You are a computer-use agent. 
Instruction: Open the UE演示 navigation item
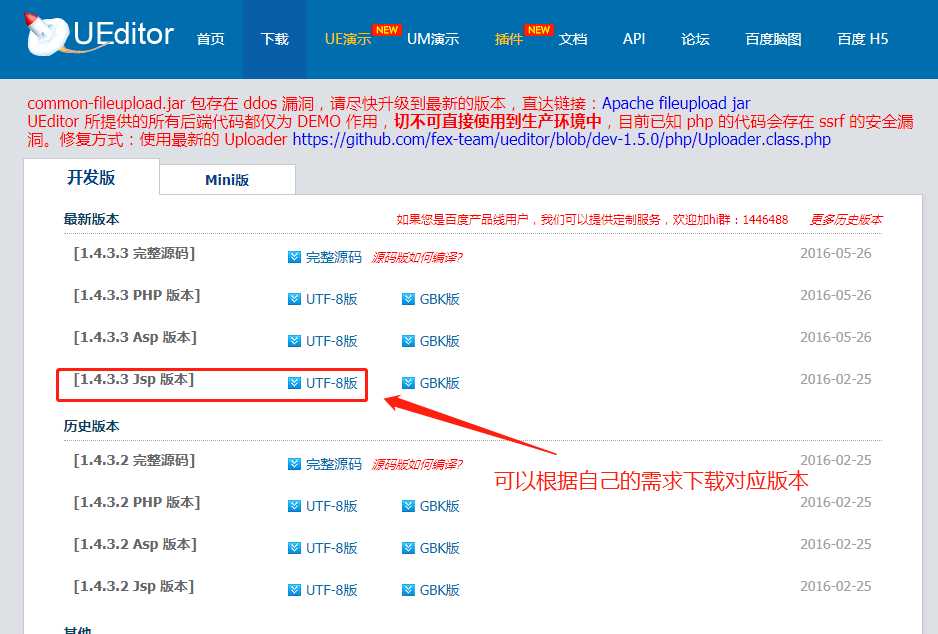(x=348, y=39)
